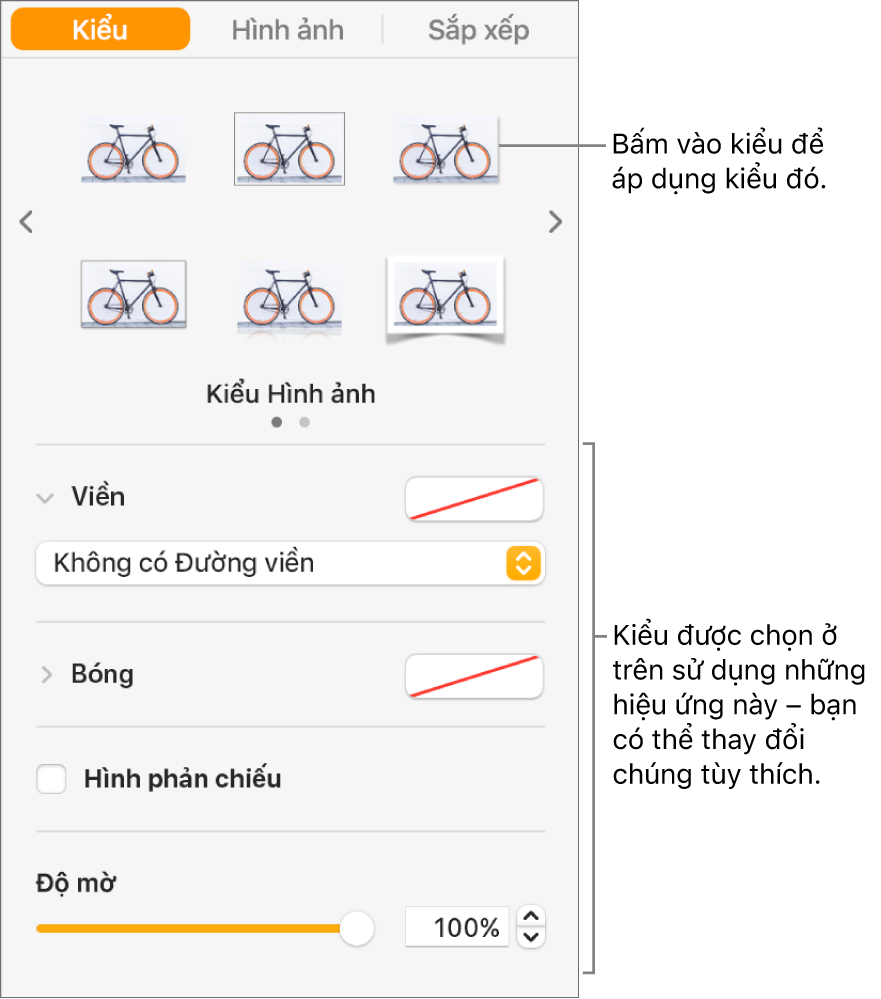Apply the thin bordered bicycle style

coord(289,149)
